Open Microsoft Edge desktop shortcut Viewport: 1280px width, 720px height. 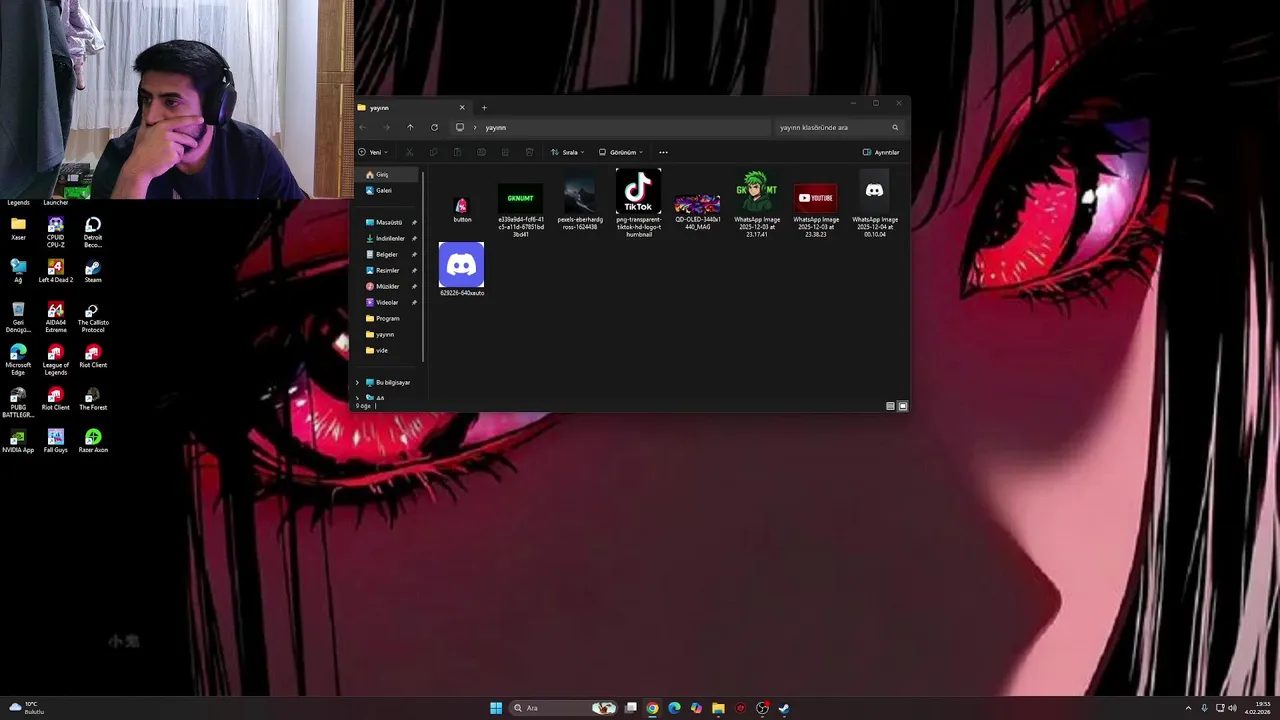18,360
